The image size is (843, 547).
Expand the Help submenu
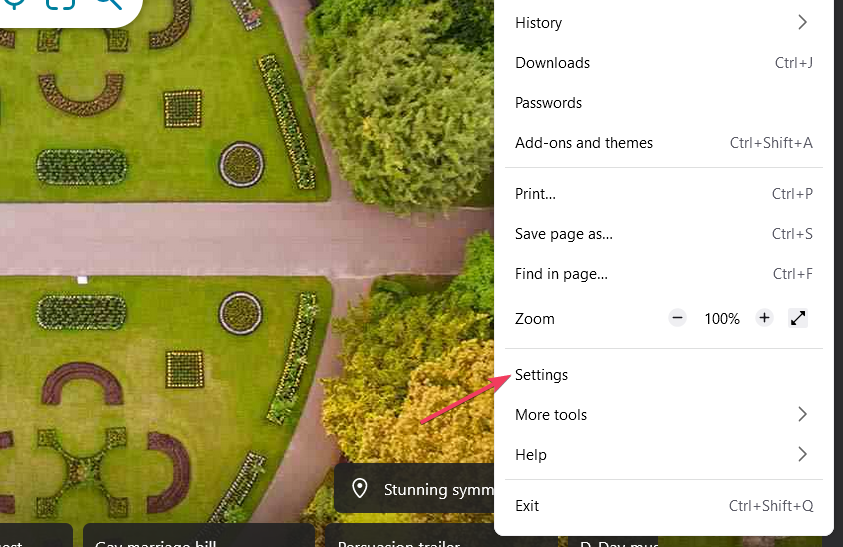coord(663,454)
